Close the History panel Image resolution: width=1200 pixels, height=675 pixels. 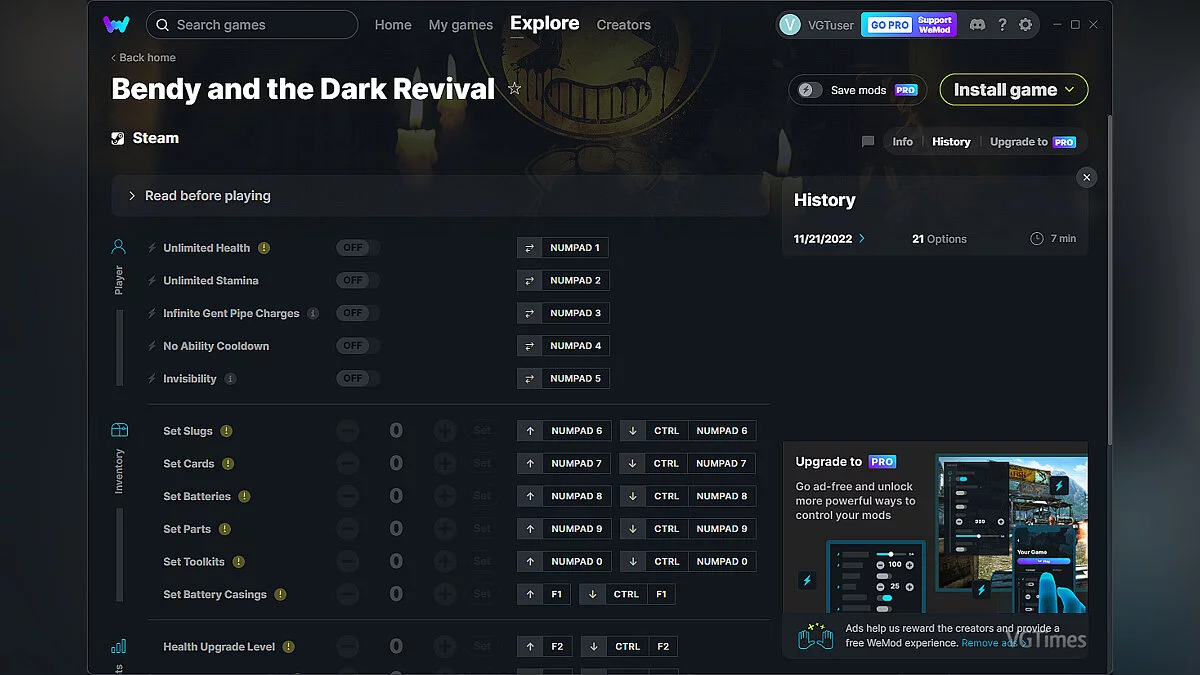[1086, 177]
